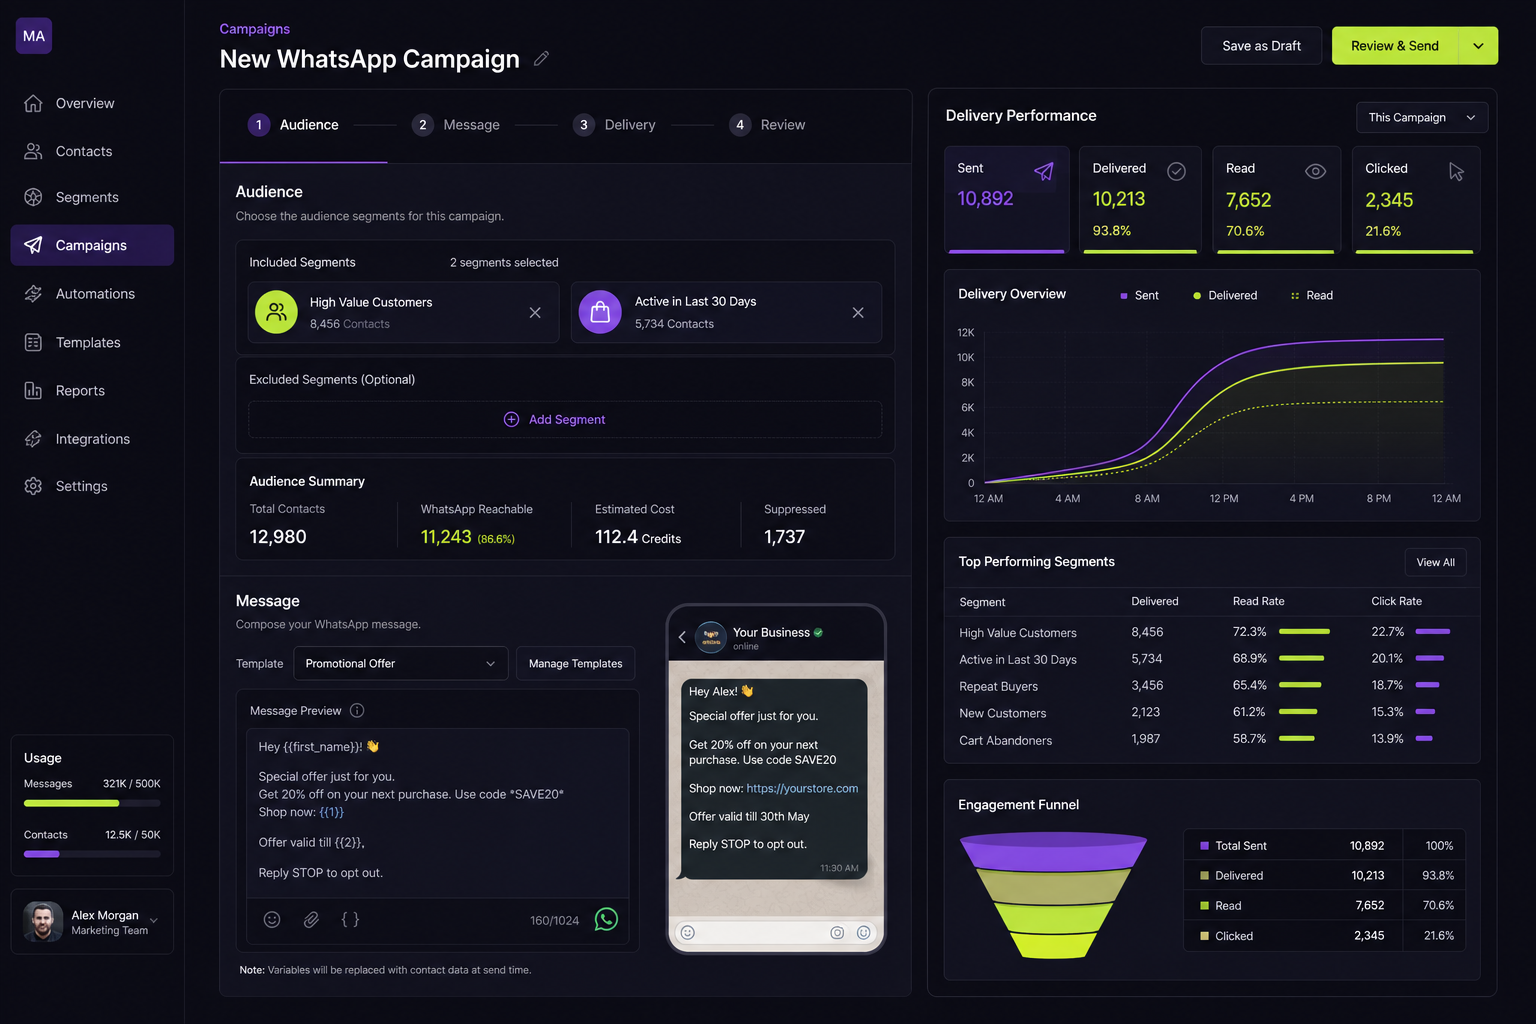Viewport: 1536px width, 1024px height.
Task: Click the Total Sent funnel row
Action: pyautogui.click(x=1325, y=846)
